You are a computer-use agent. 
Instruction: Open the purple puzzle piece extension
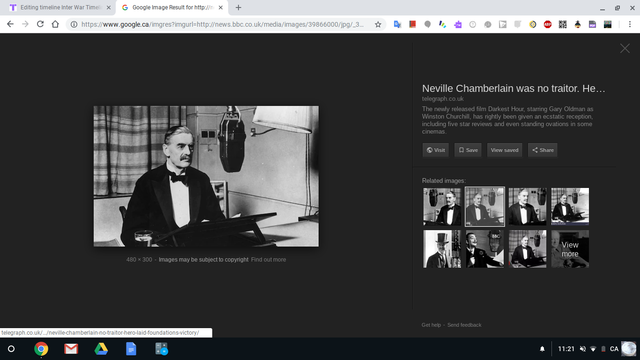coord(458,24)
